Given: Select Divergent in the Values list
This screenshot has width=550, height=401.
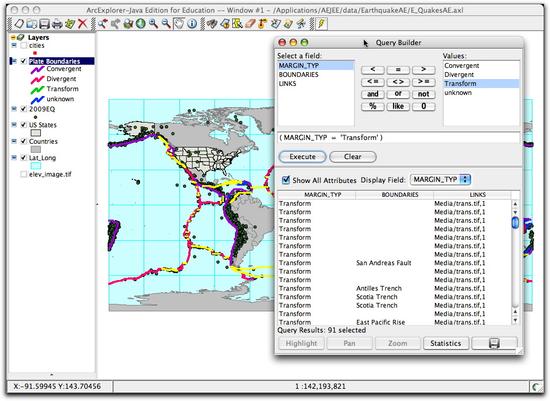Looking at the screenshot, I should (x=459, y=75).
